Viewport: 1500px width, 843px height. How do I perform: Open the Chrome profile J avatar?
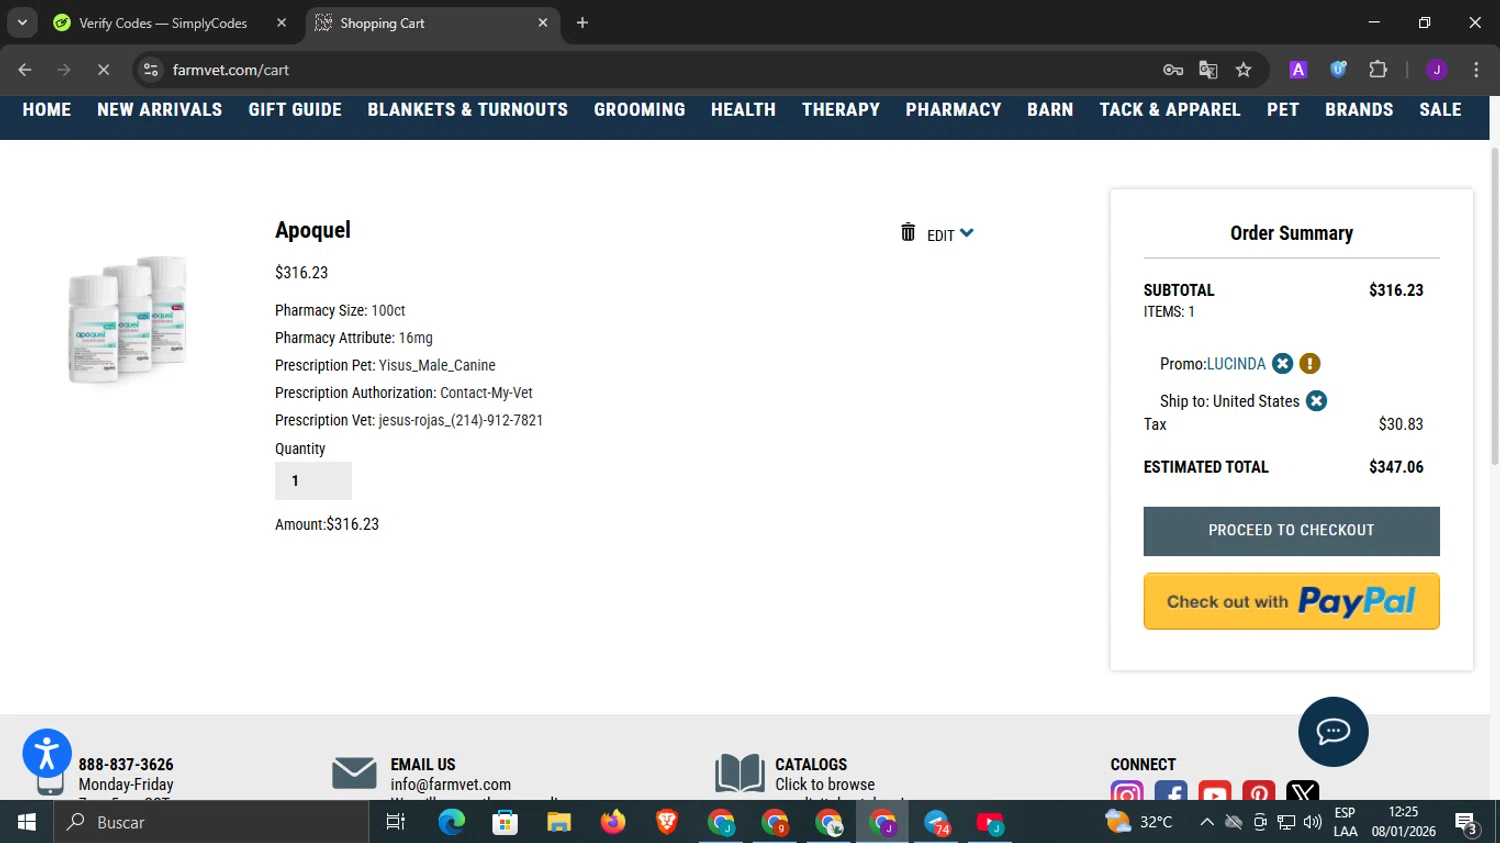1436,70
